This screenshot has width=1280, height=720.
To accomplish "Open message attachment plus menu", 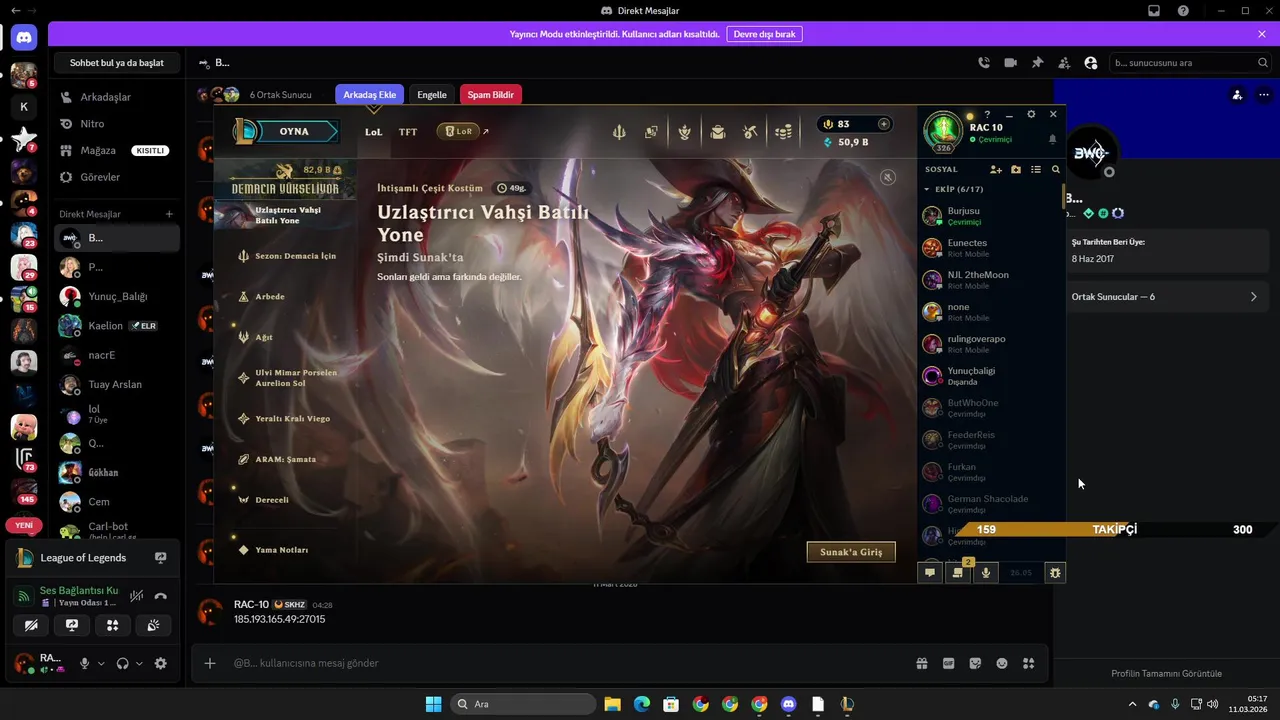I will (x=210, y=663).
